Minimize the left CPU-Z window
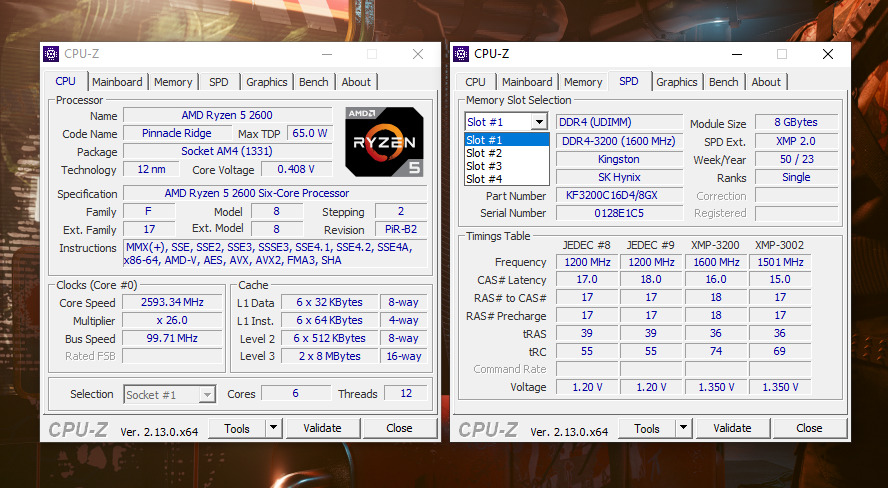The image size is (888, 488). [x=327, y=54]
